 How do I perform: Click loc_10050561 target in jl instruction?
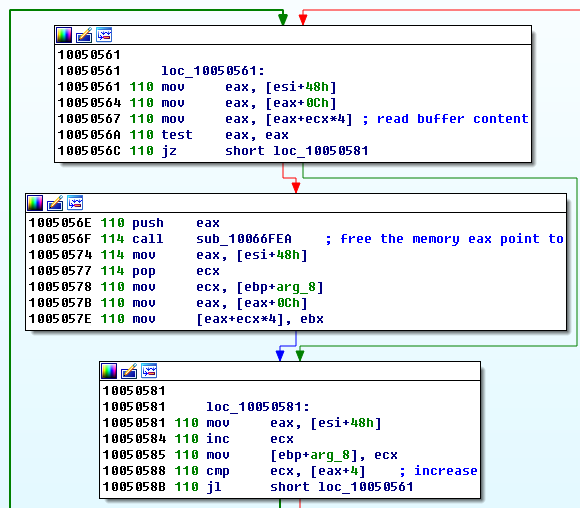pos(366,487)
